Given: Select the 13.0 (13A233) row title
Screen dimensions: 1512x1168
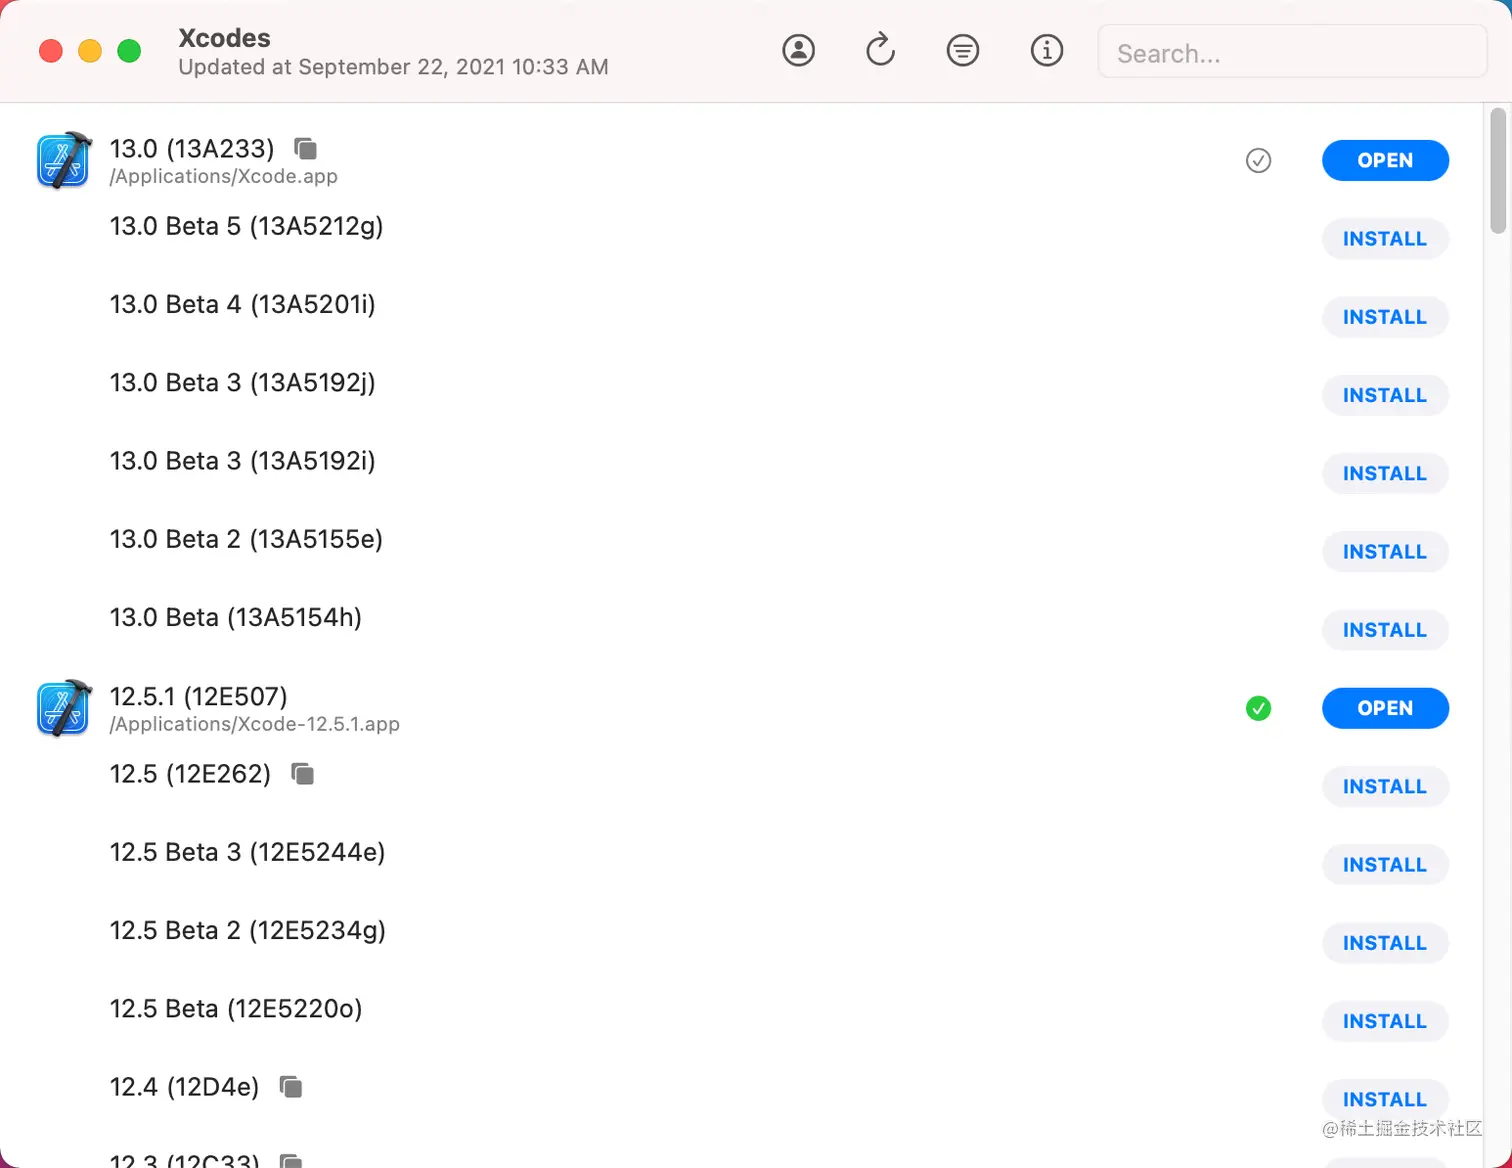Looking at the screenshot, I should click(x=192, y=149).
